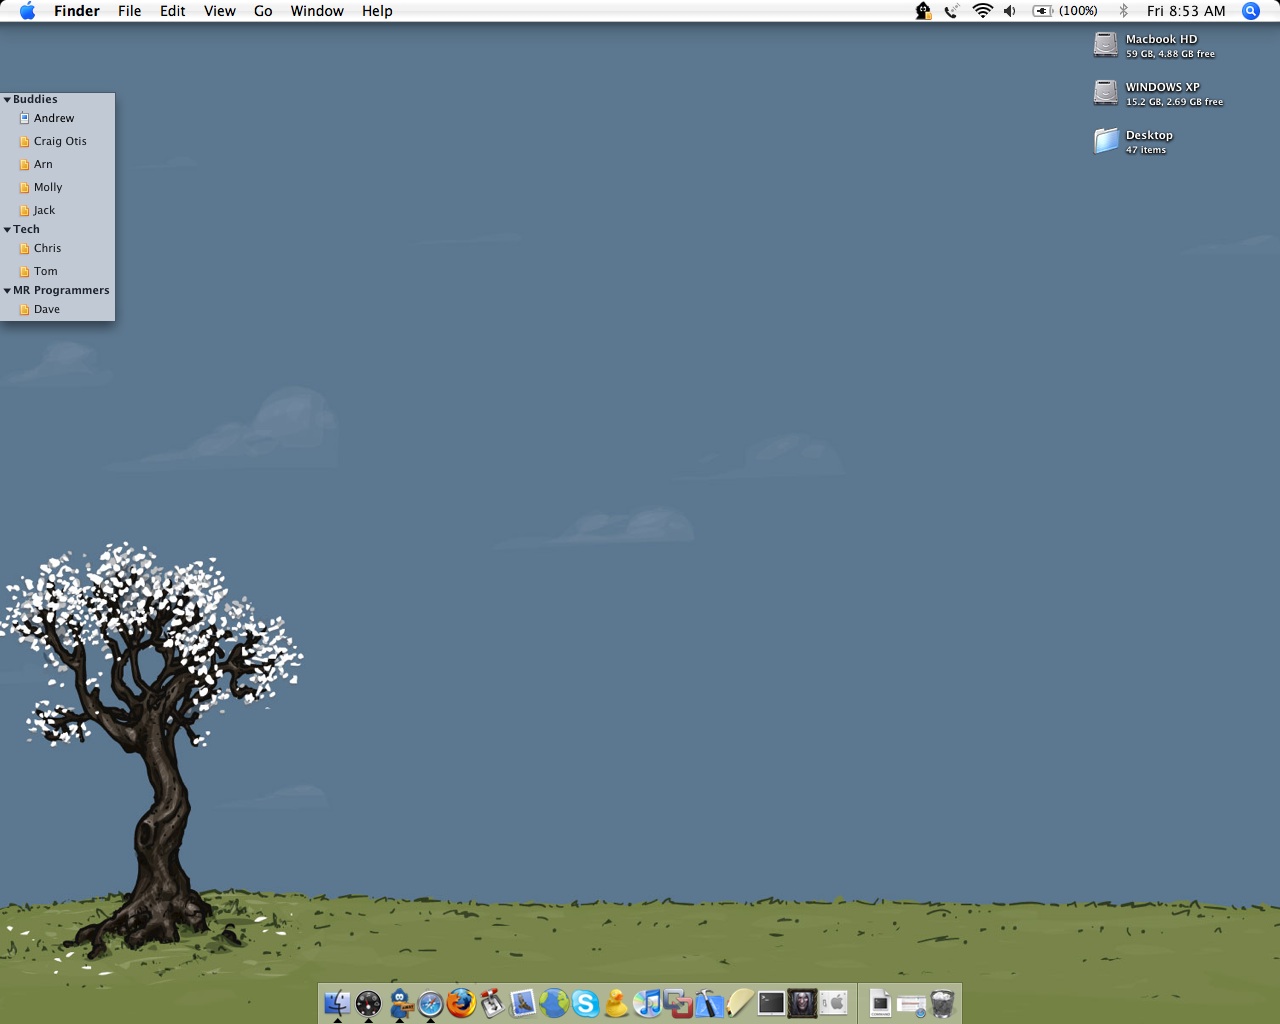Viewport: 1280px width, 1024px height.
Task: Select Dave under MR Programmers
Action: pyautogui.click(x=57, y=309)
